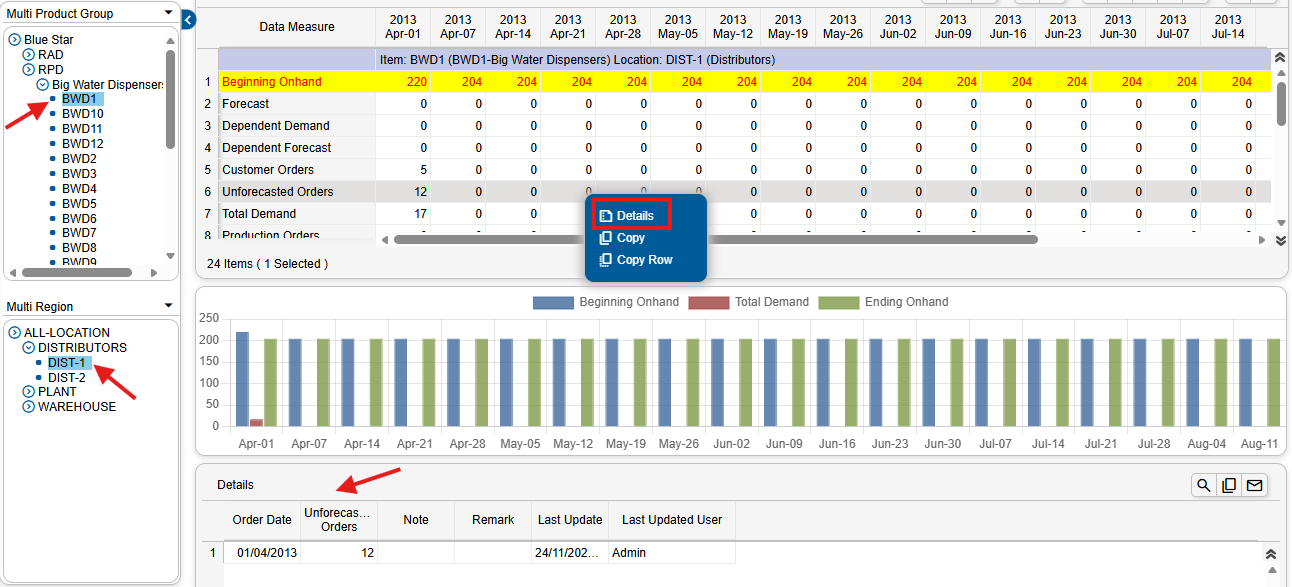Click the Data Measure column header
Viewport: 1292px width, 587px height.
click(297, 27)
